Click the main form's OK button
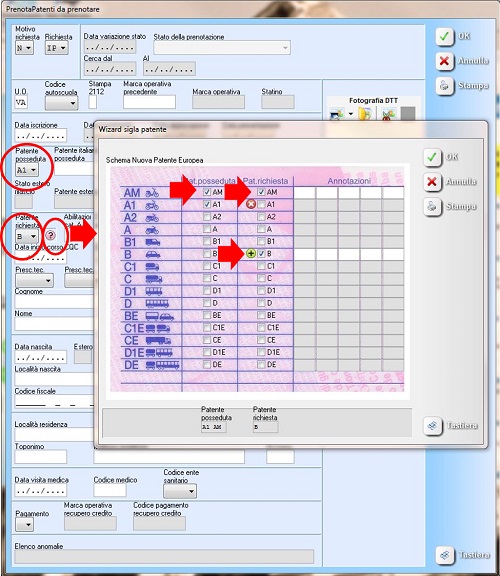 point(445,37)
